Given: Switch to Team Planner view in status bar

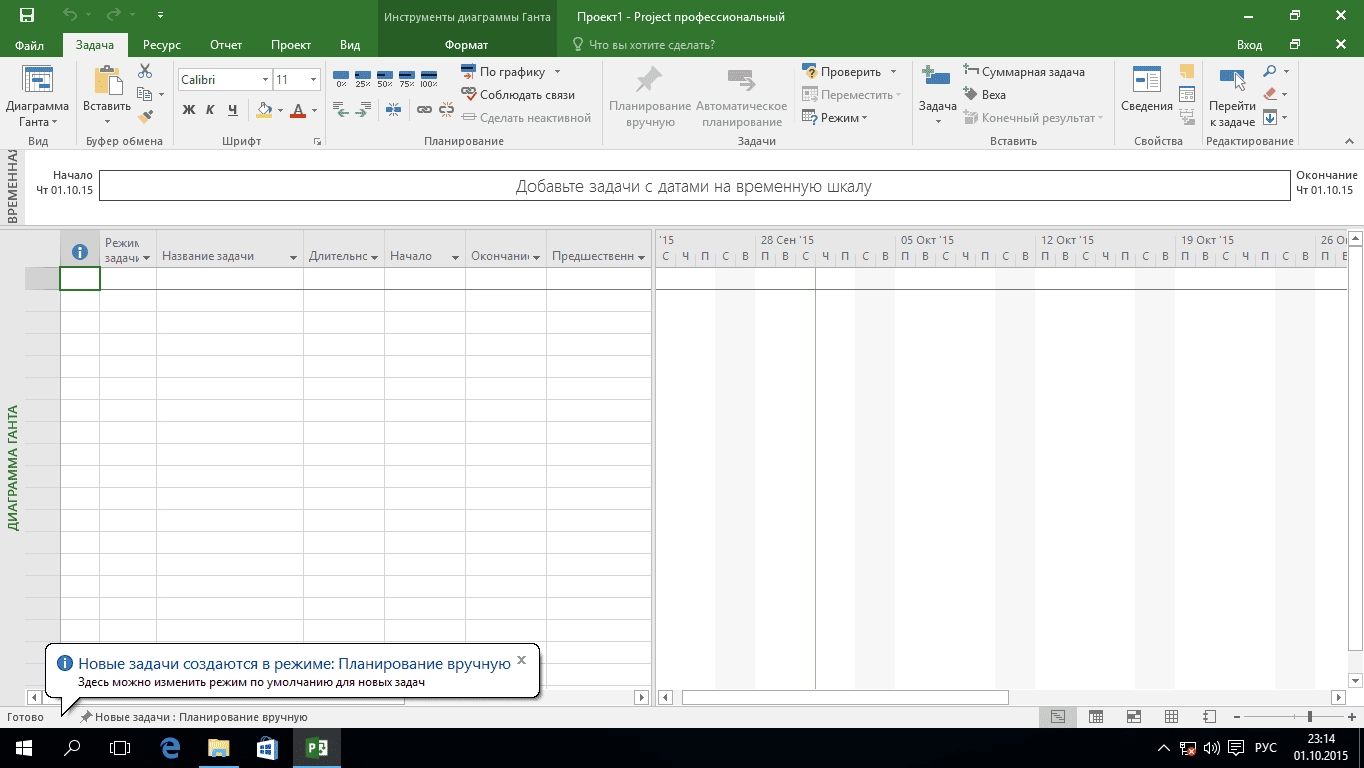Looking at the screenshot, I should [x=1134, y=717].
